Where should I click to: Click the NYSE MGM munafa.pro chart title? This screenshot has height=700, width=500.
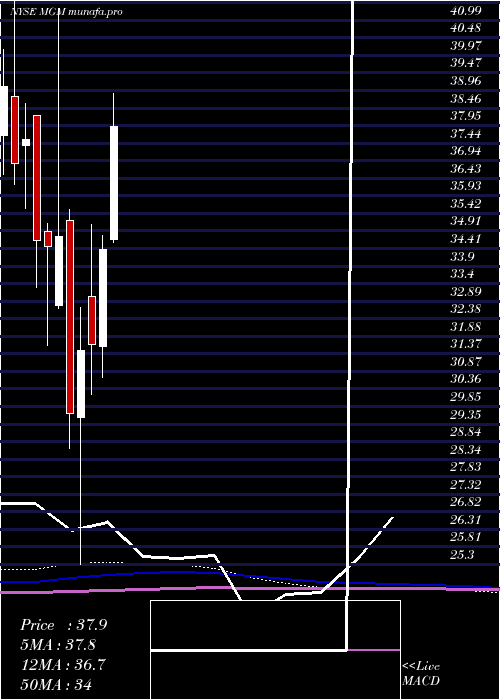(x=66, y=12)
